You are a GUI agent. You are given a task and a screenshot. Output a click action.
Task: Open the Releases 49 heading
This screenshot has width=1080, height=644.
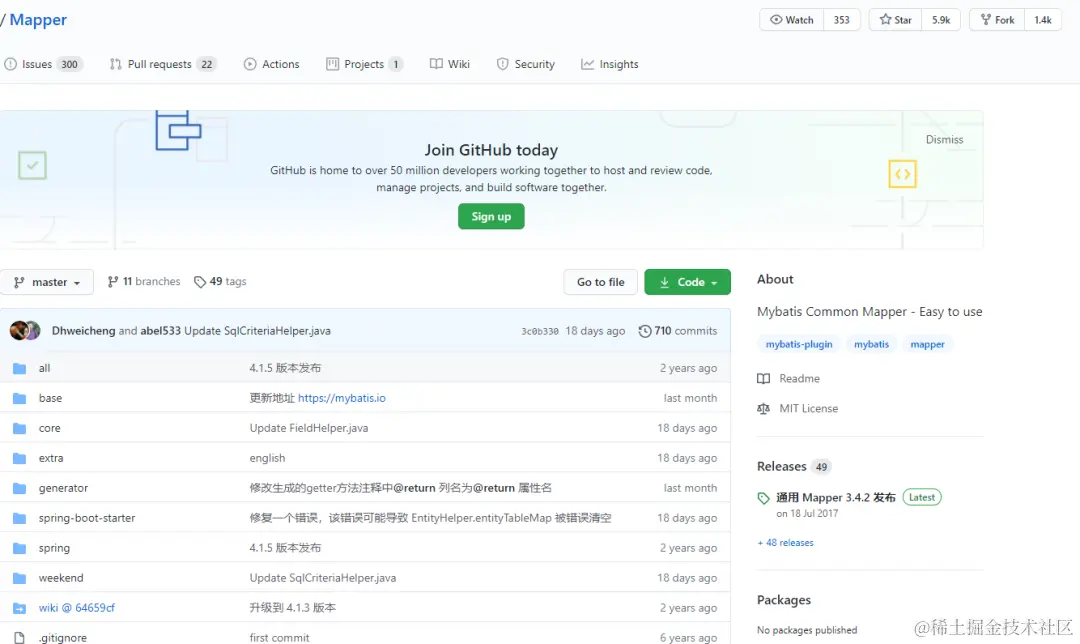click(793, 466)
